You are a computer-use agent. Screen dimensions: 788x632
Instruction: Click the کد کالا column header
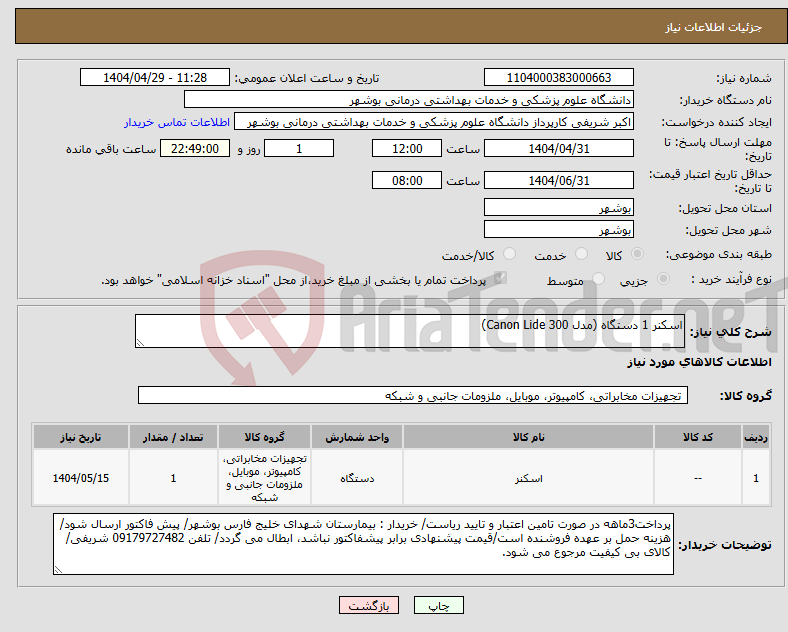(x=698, y=437)
